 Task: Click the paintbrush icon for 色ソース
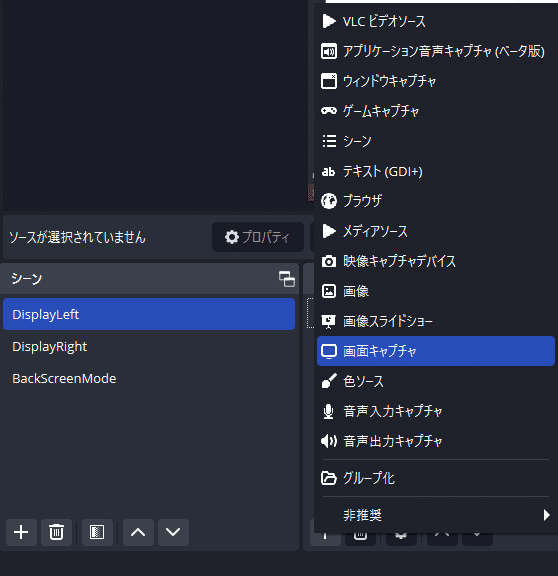point(329,381)
